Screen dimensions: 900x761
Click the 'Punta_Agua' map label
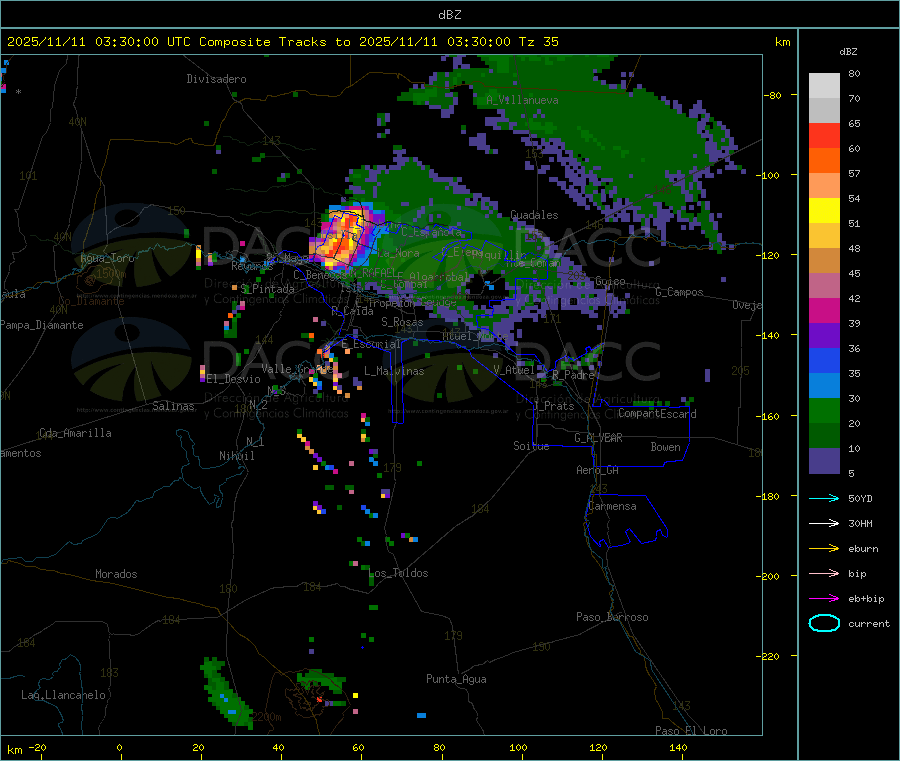[x=456, y=679]
